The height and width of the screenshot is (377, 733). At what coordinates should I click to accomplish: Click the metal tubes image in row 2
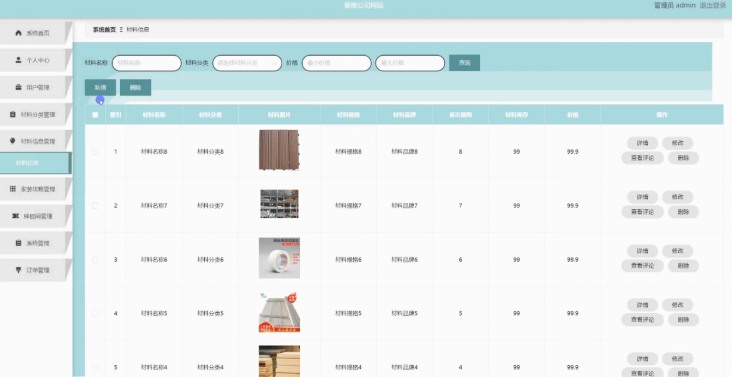click(279, 203)
